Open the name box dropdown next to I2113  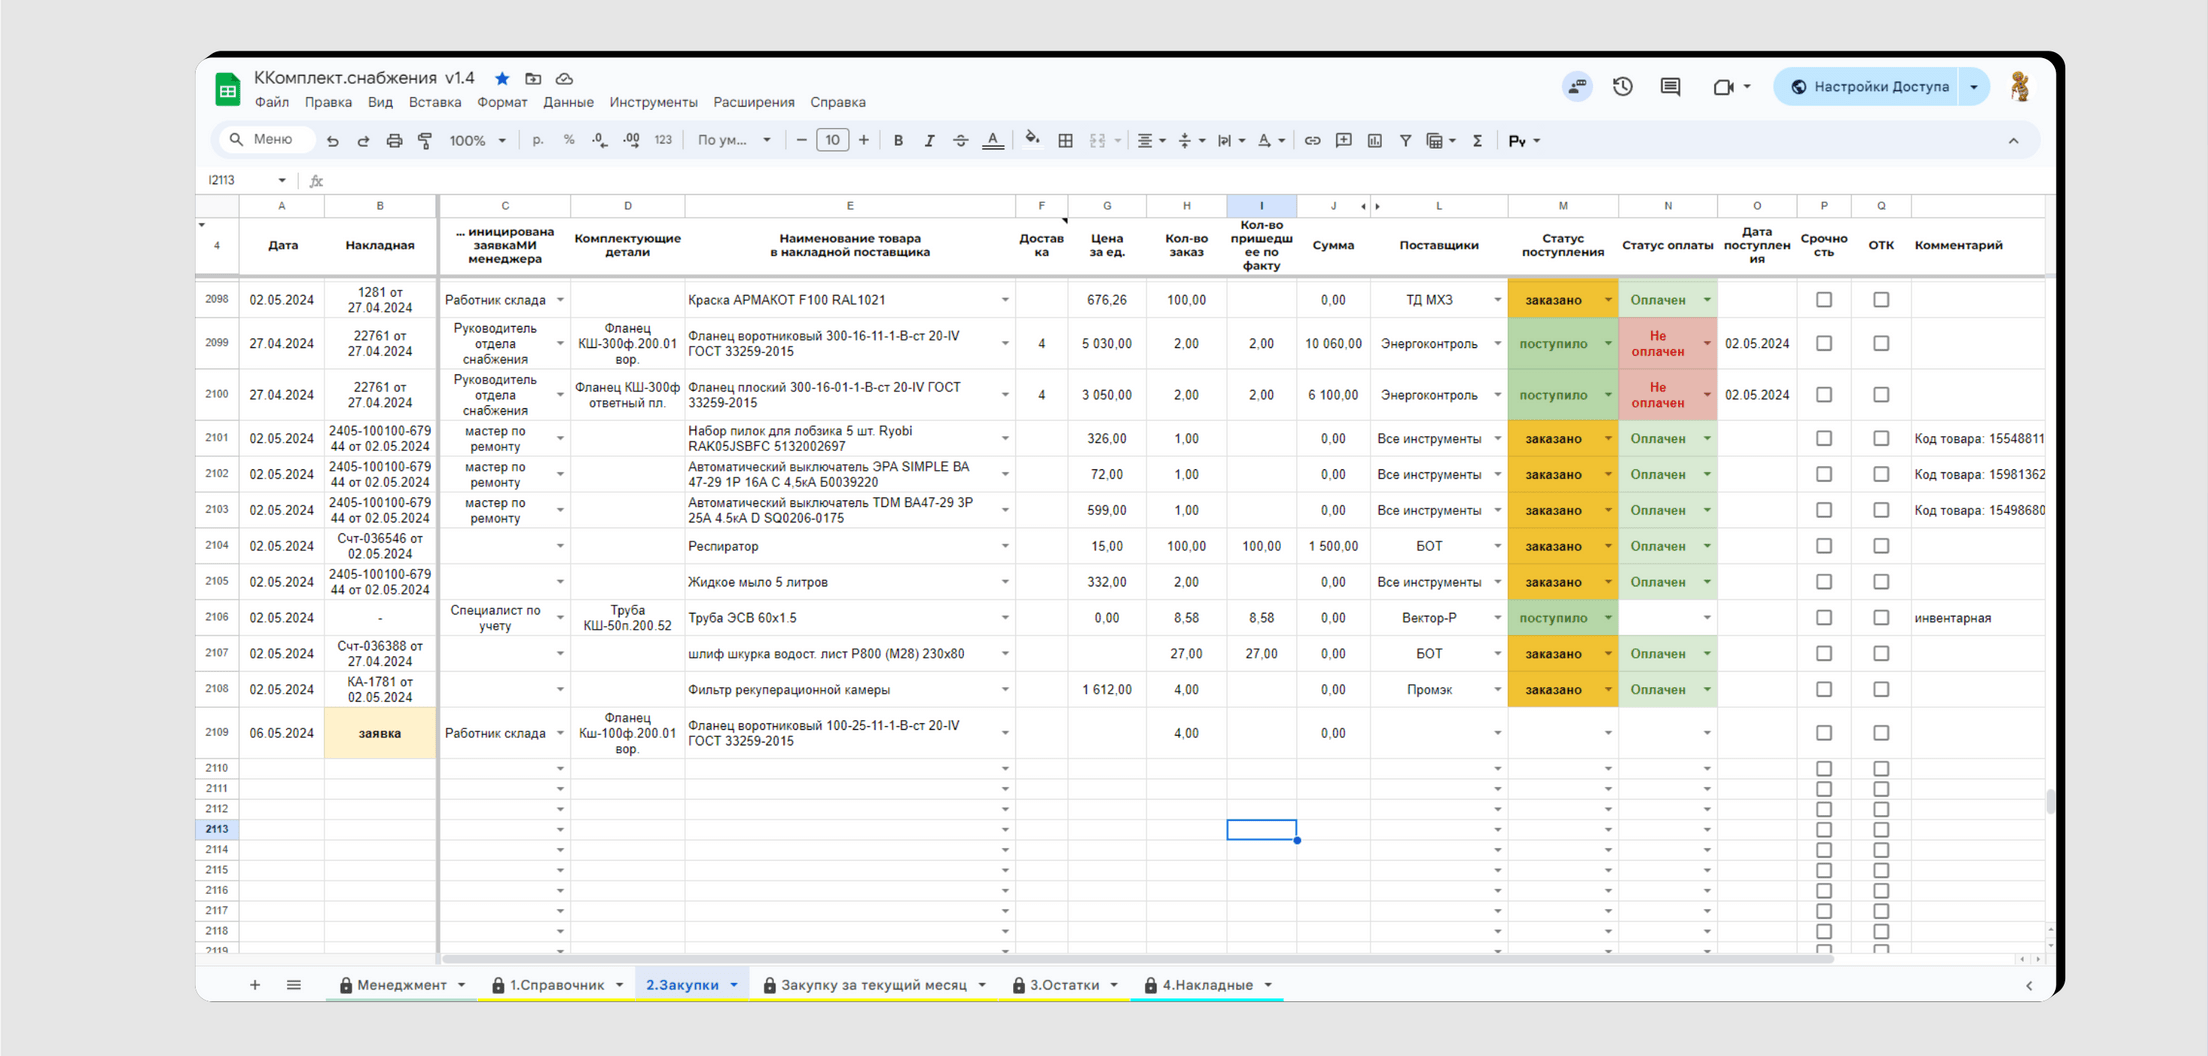tap(282, 180)
